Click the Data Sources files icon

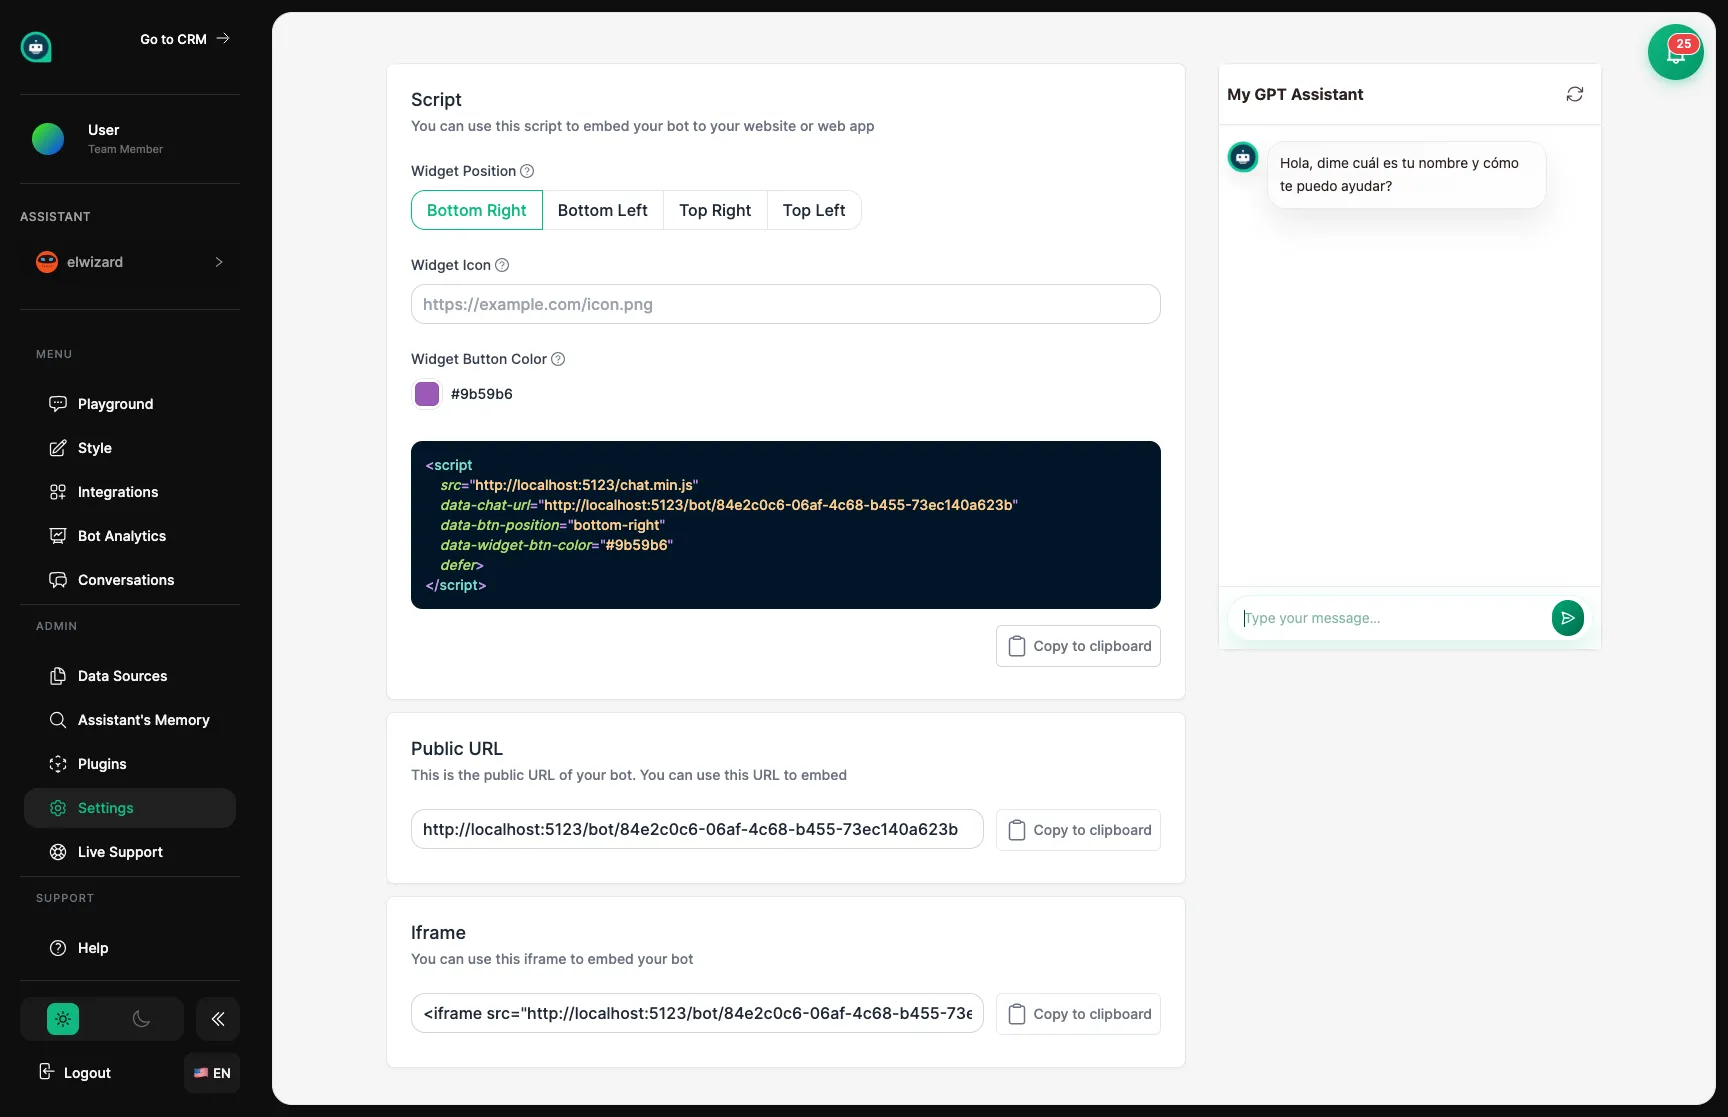(x=58, y=676)
